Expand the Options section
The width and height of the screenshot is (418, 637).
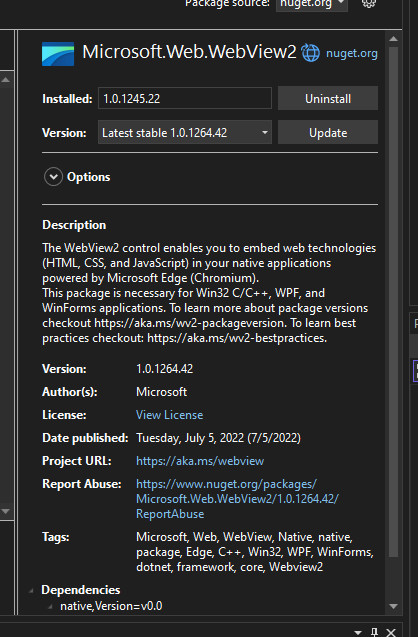[53, 177]
